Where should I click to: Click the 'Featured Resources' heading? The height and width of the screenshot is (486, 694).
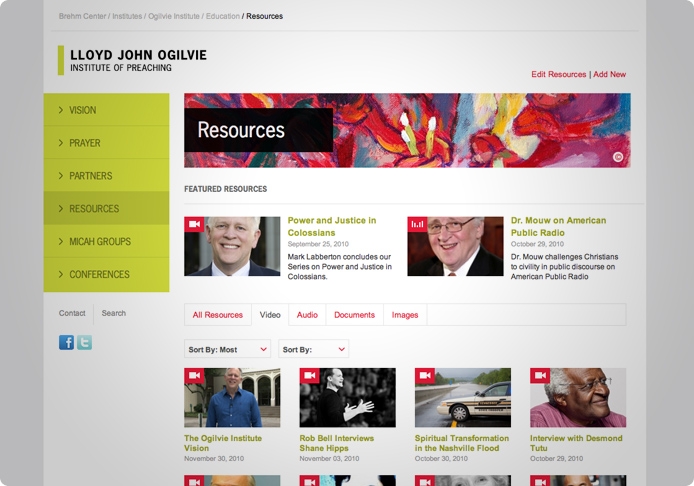[226, 189]
